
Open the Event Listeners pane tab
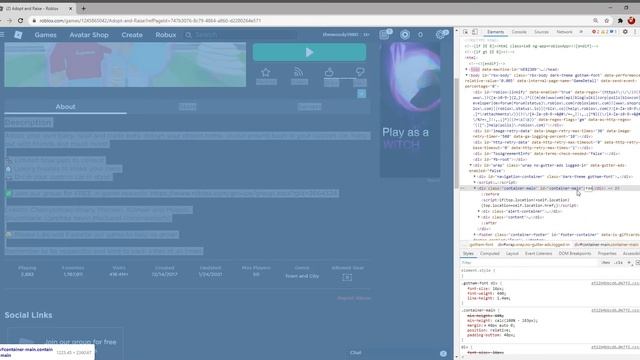tap(538, 253)
